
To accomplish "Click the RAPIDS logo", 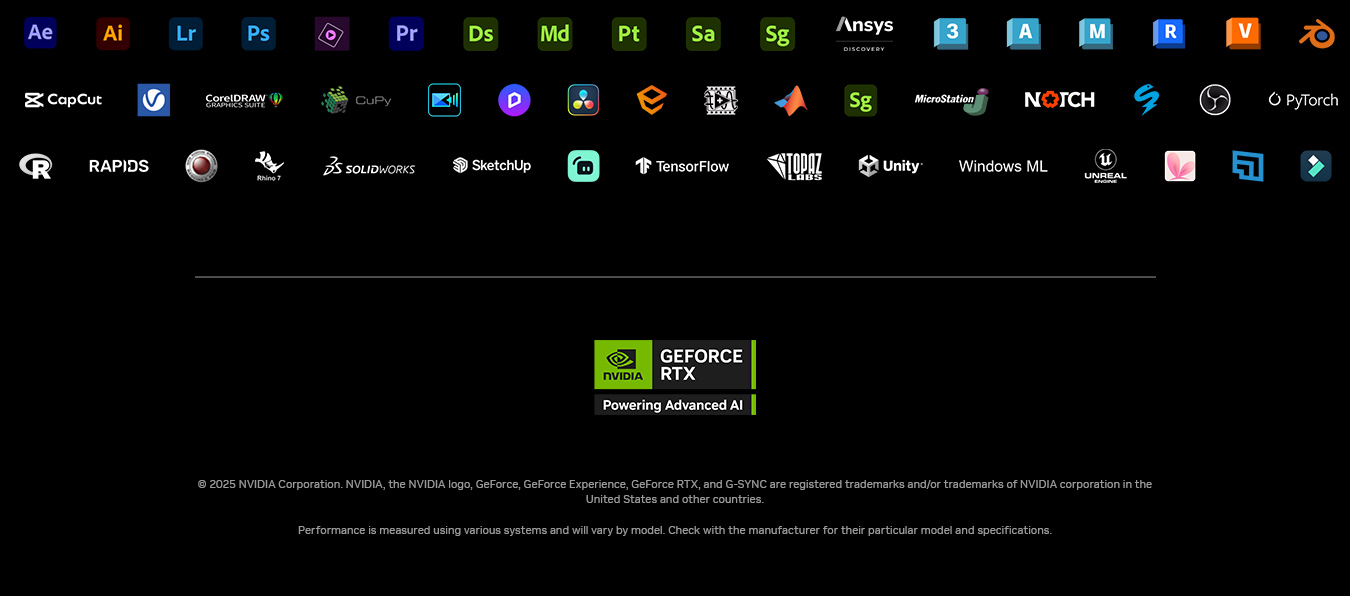I will (119, 166).
